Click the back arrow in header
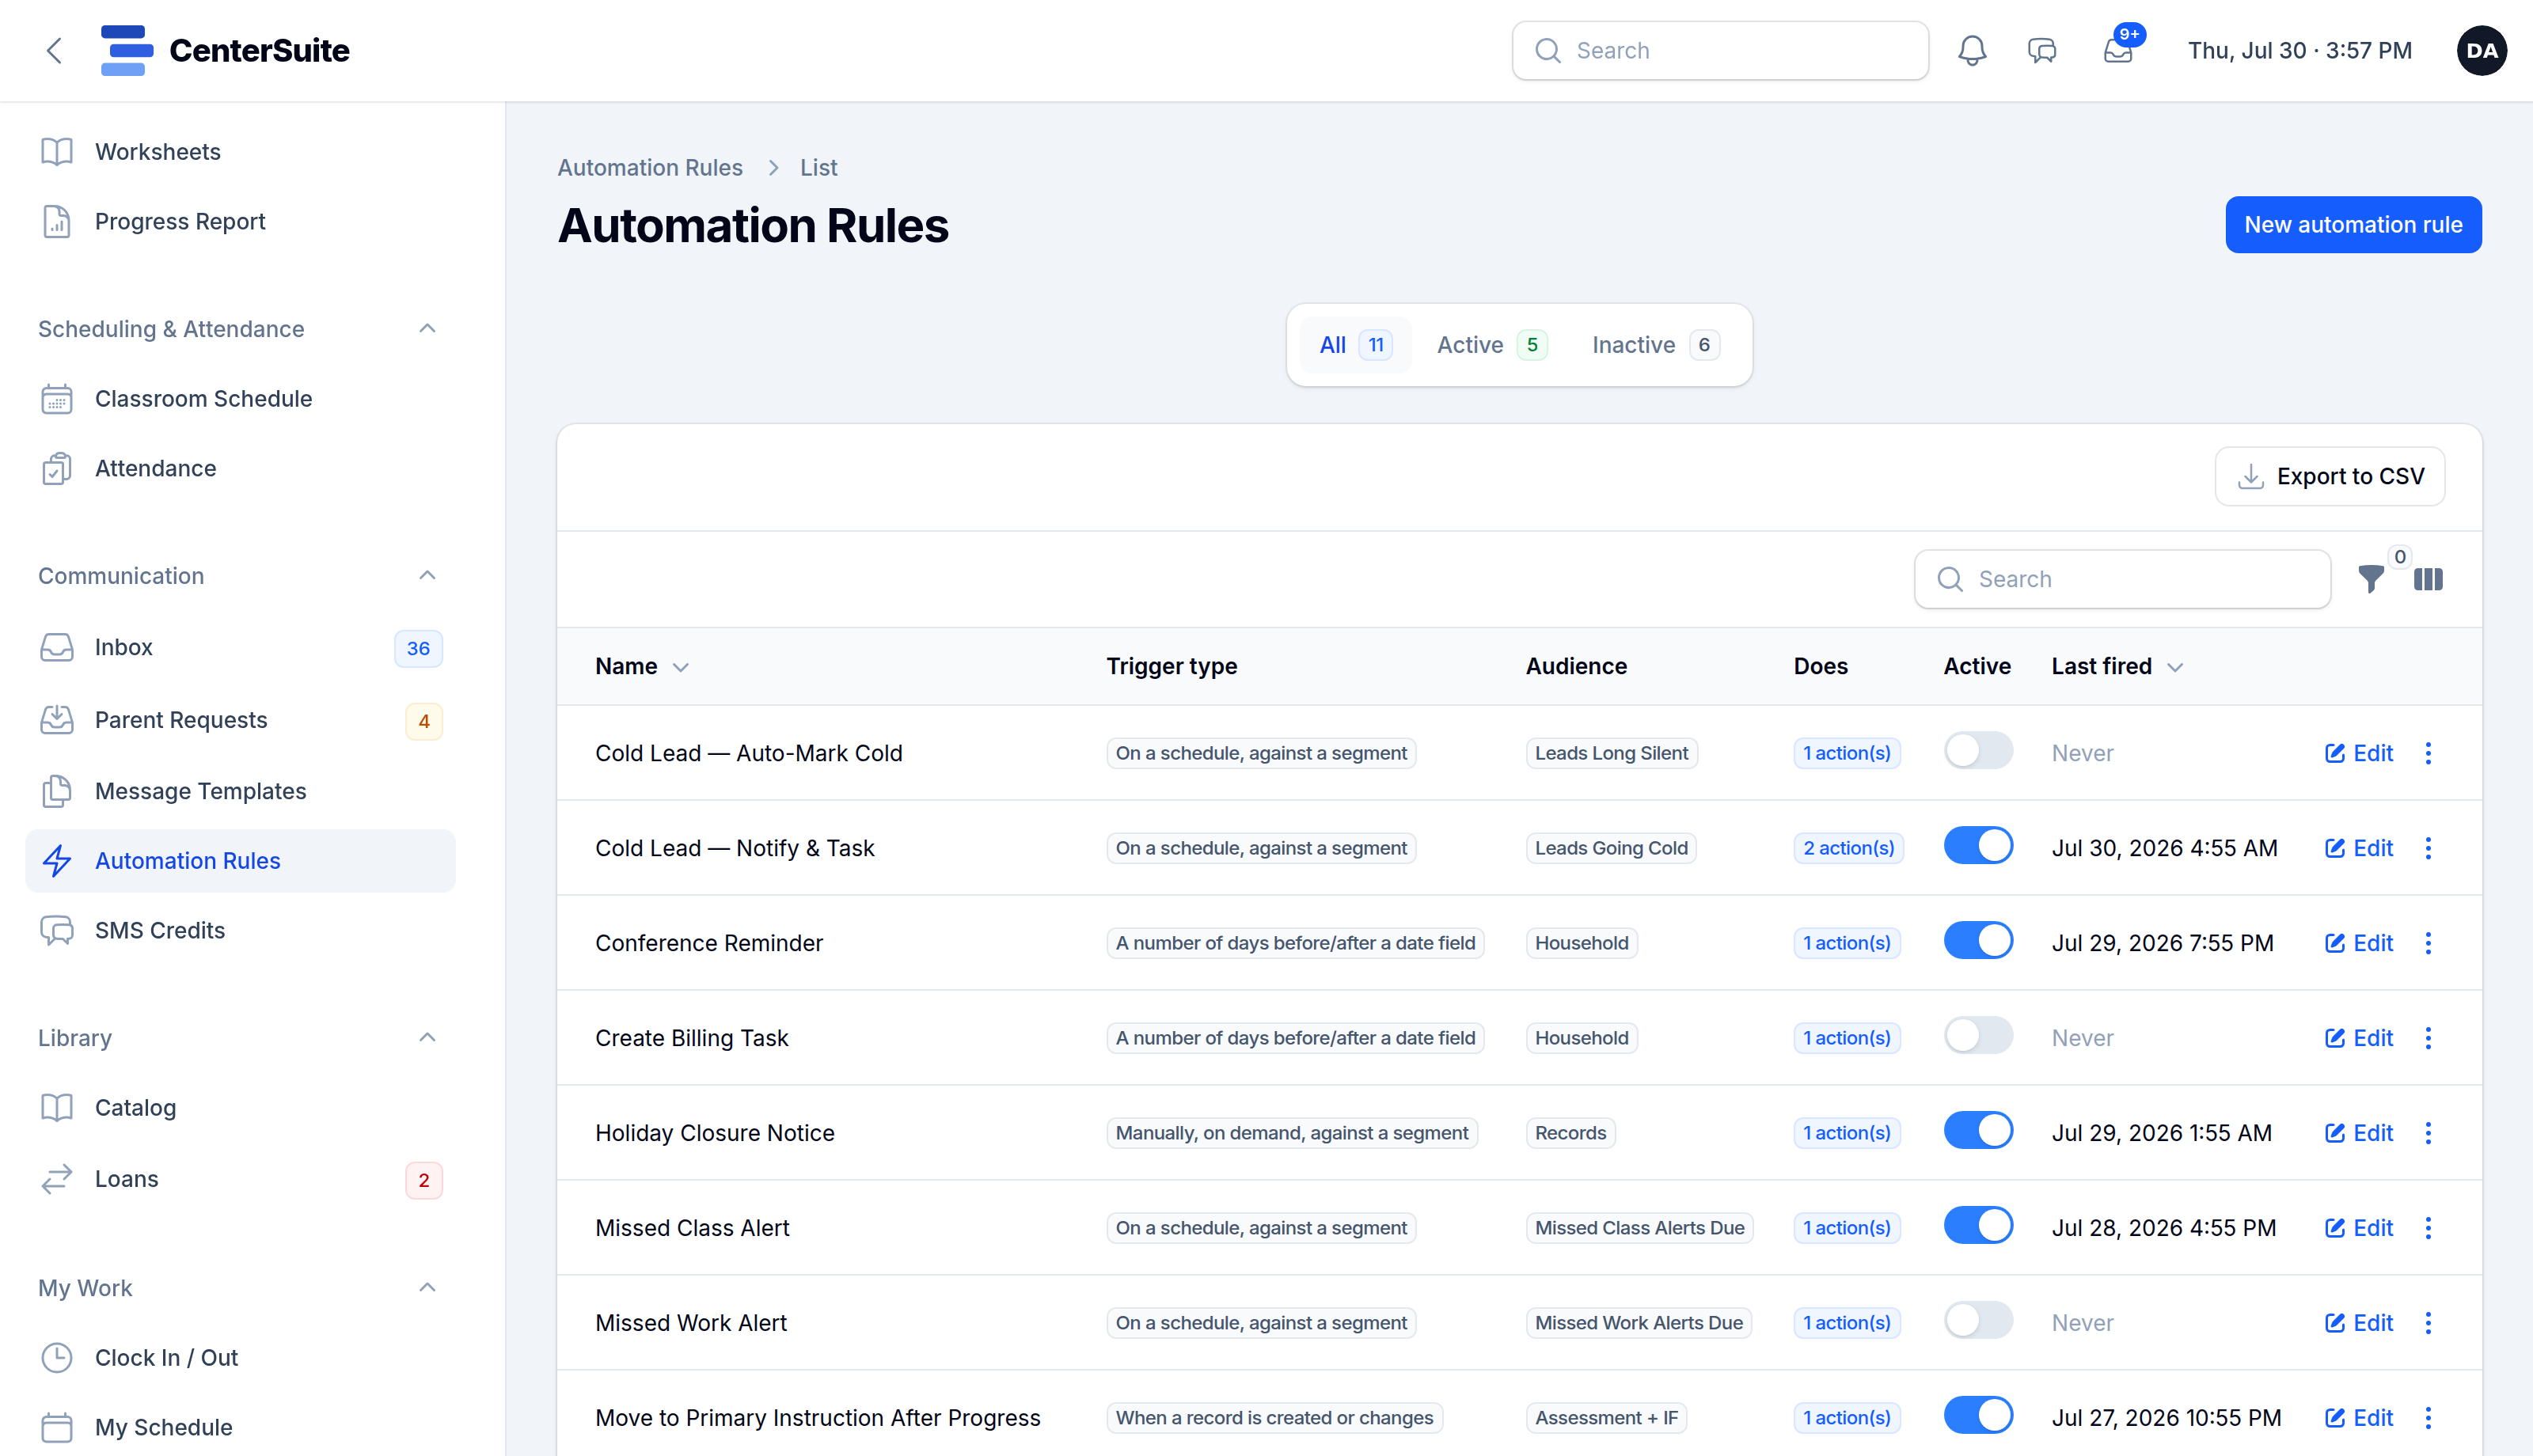 55,51
